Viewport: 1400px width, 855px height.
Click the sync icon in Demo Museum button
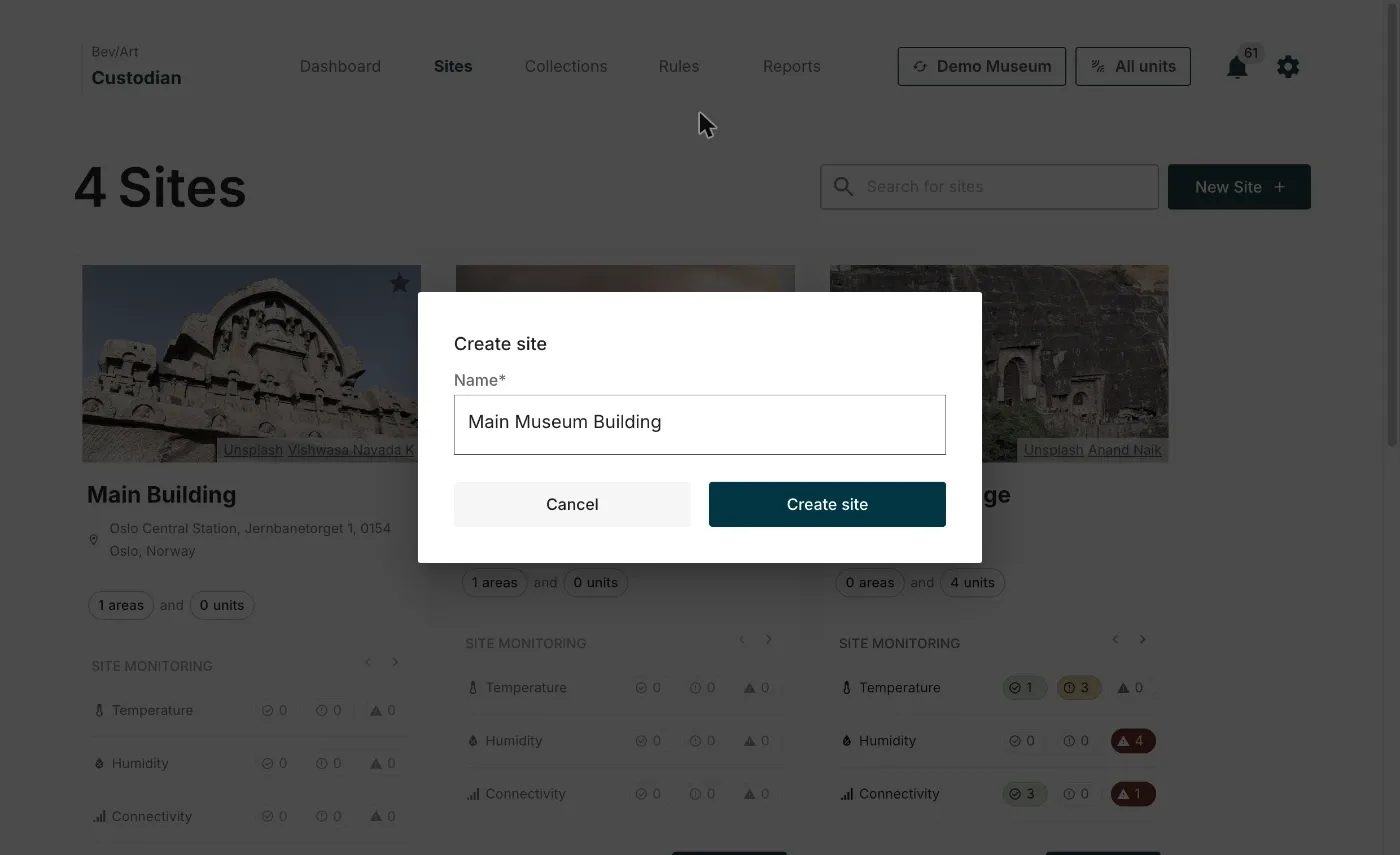[920, 67]
